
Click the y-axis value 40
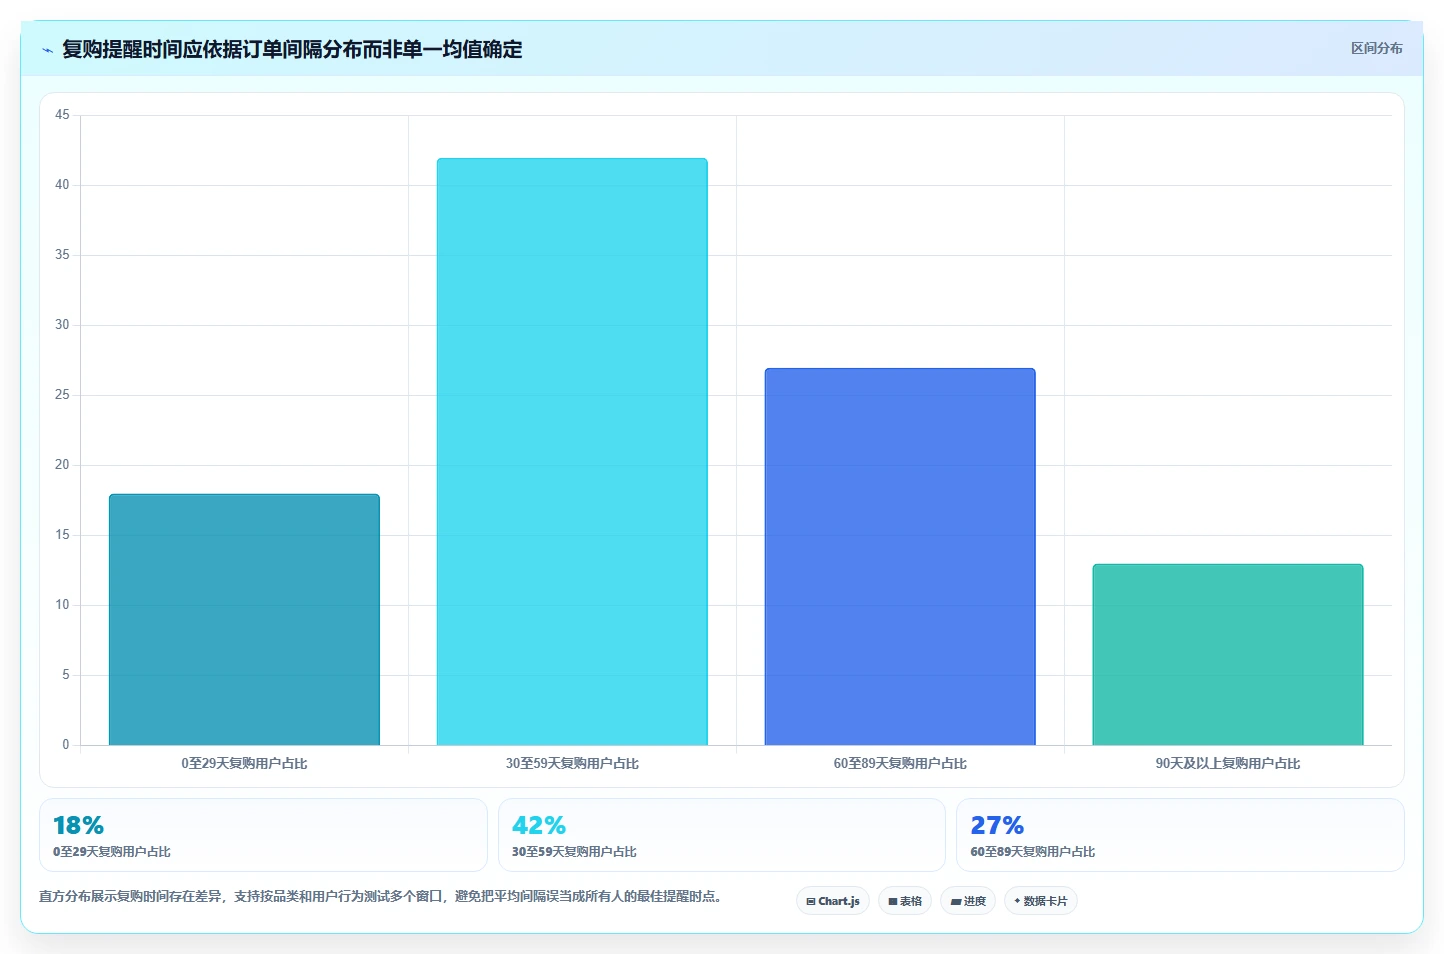click(62, 185)
